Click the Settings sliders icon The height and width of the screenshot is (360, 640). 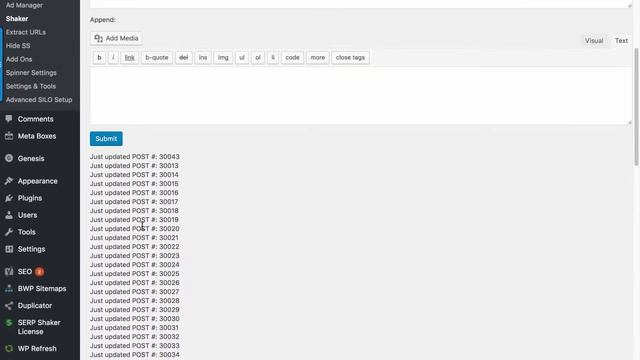(9, 249)
